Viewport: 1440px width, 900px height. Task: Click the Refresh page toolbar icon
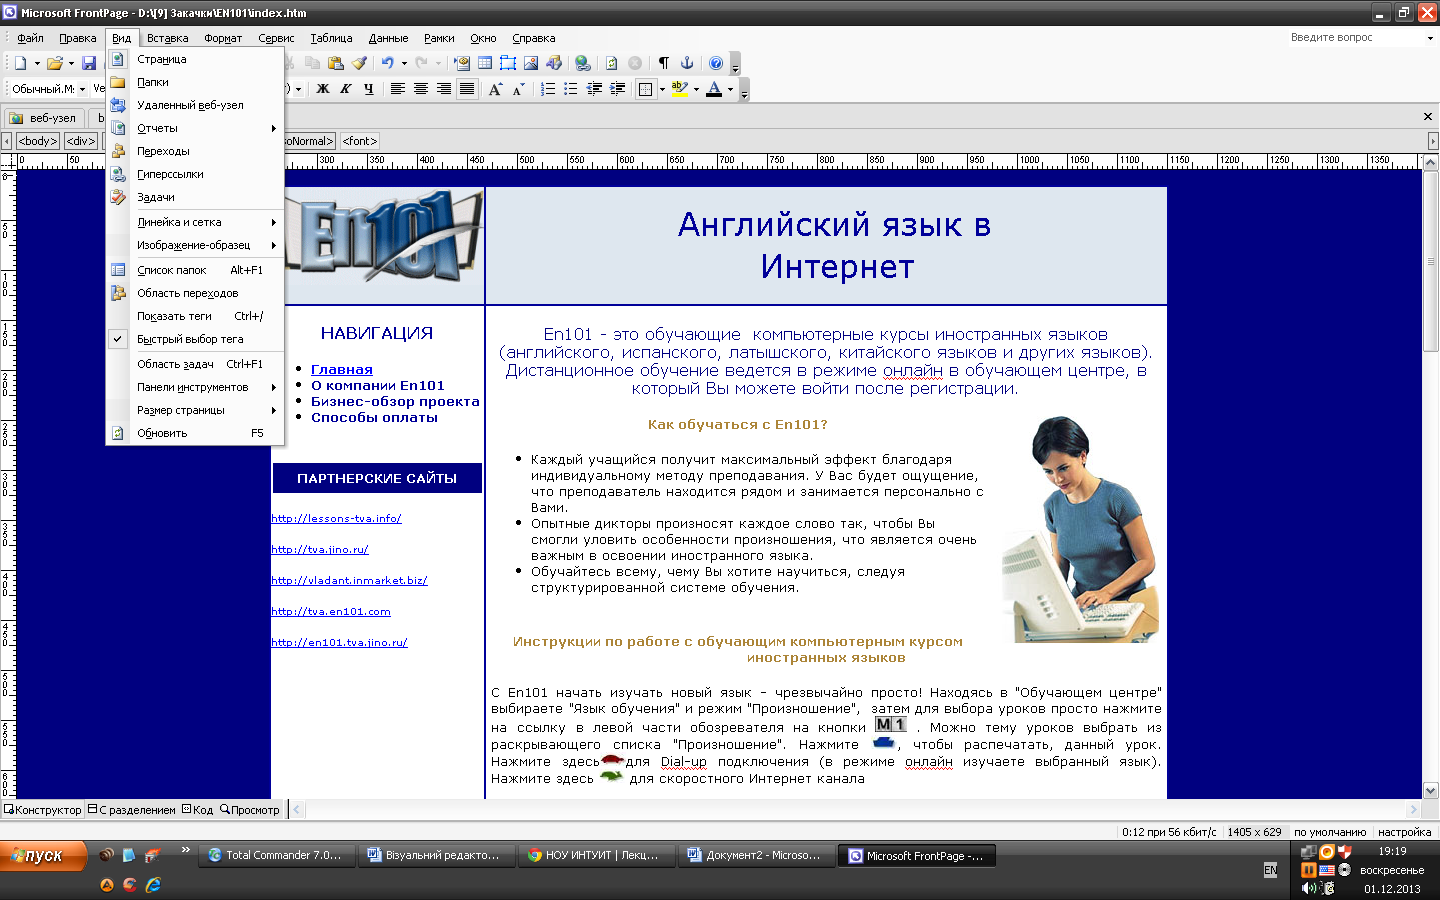[x=612, y=63]
